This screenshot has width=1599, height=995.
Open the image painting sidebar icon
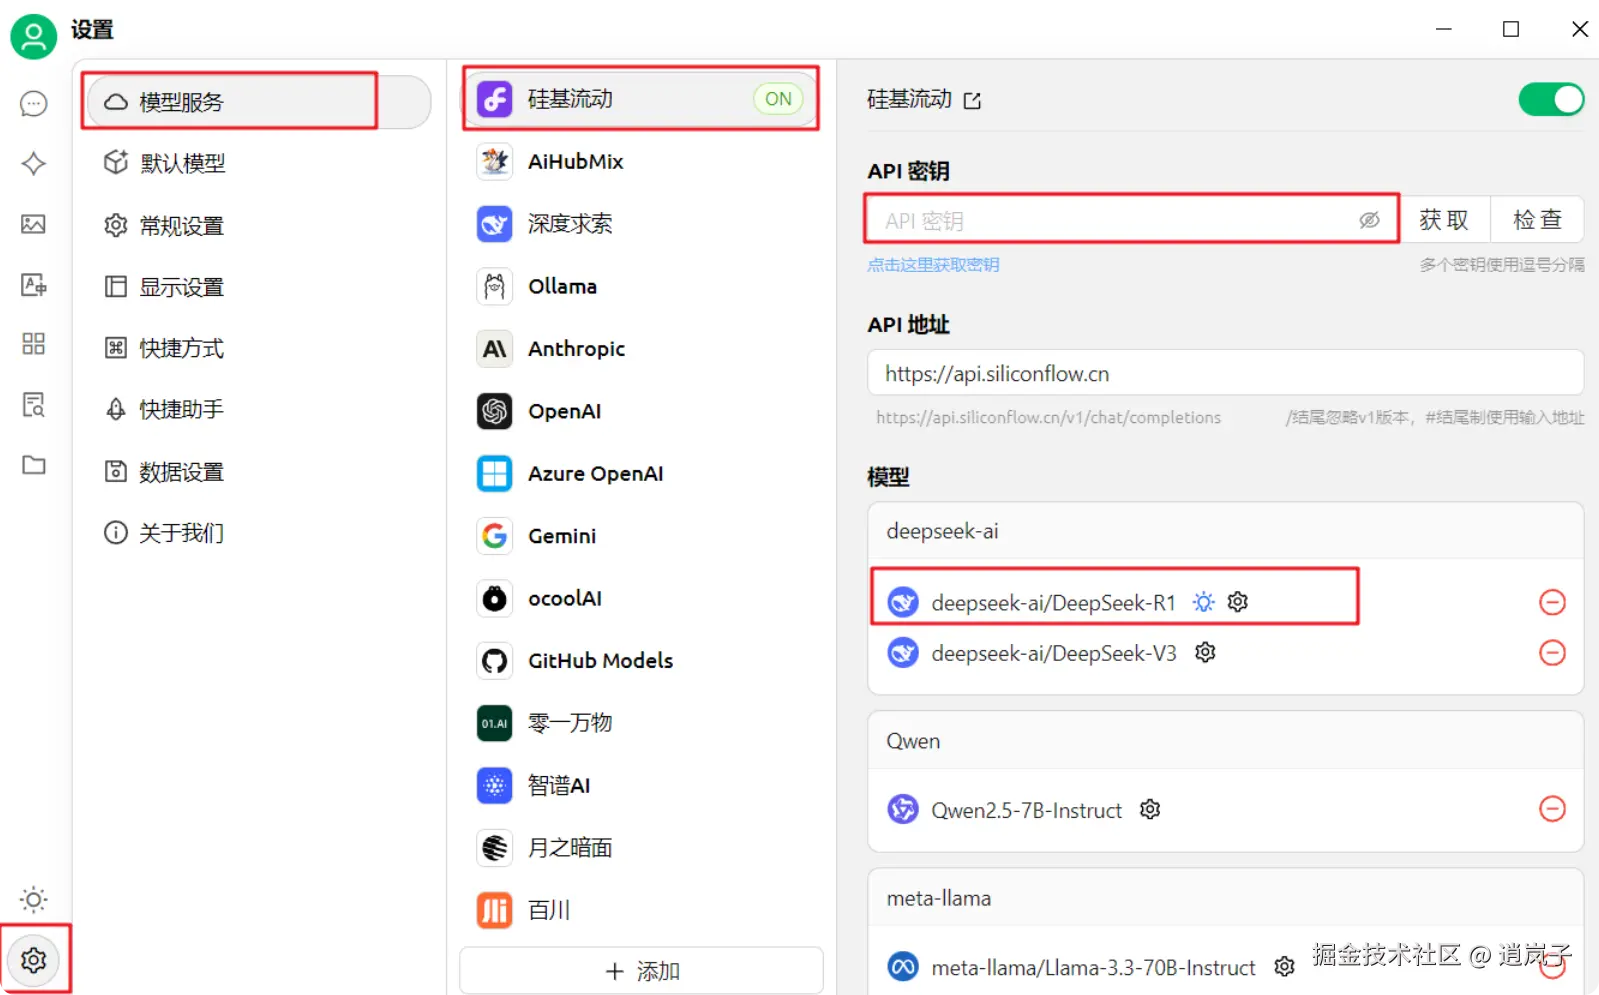point(34,224)
